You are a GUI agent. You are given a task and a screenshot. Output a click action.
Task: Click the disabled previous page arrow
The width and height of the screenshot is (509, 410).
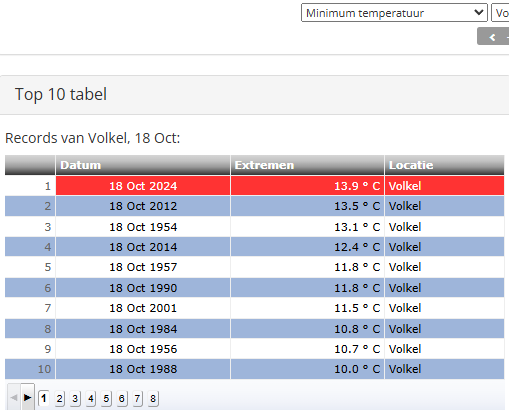pos(14,397)
